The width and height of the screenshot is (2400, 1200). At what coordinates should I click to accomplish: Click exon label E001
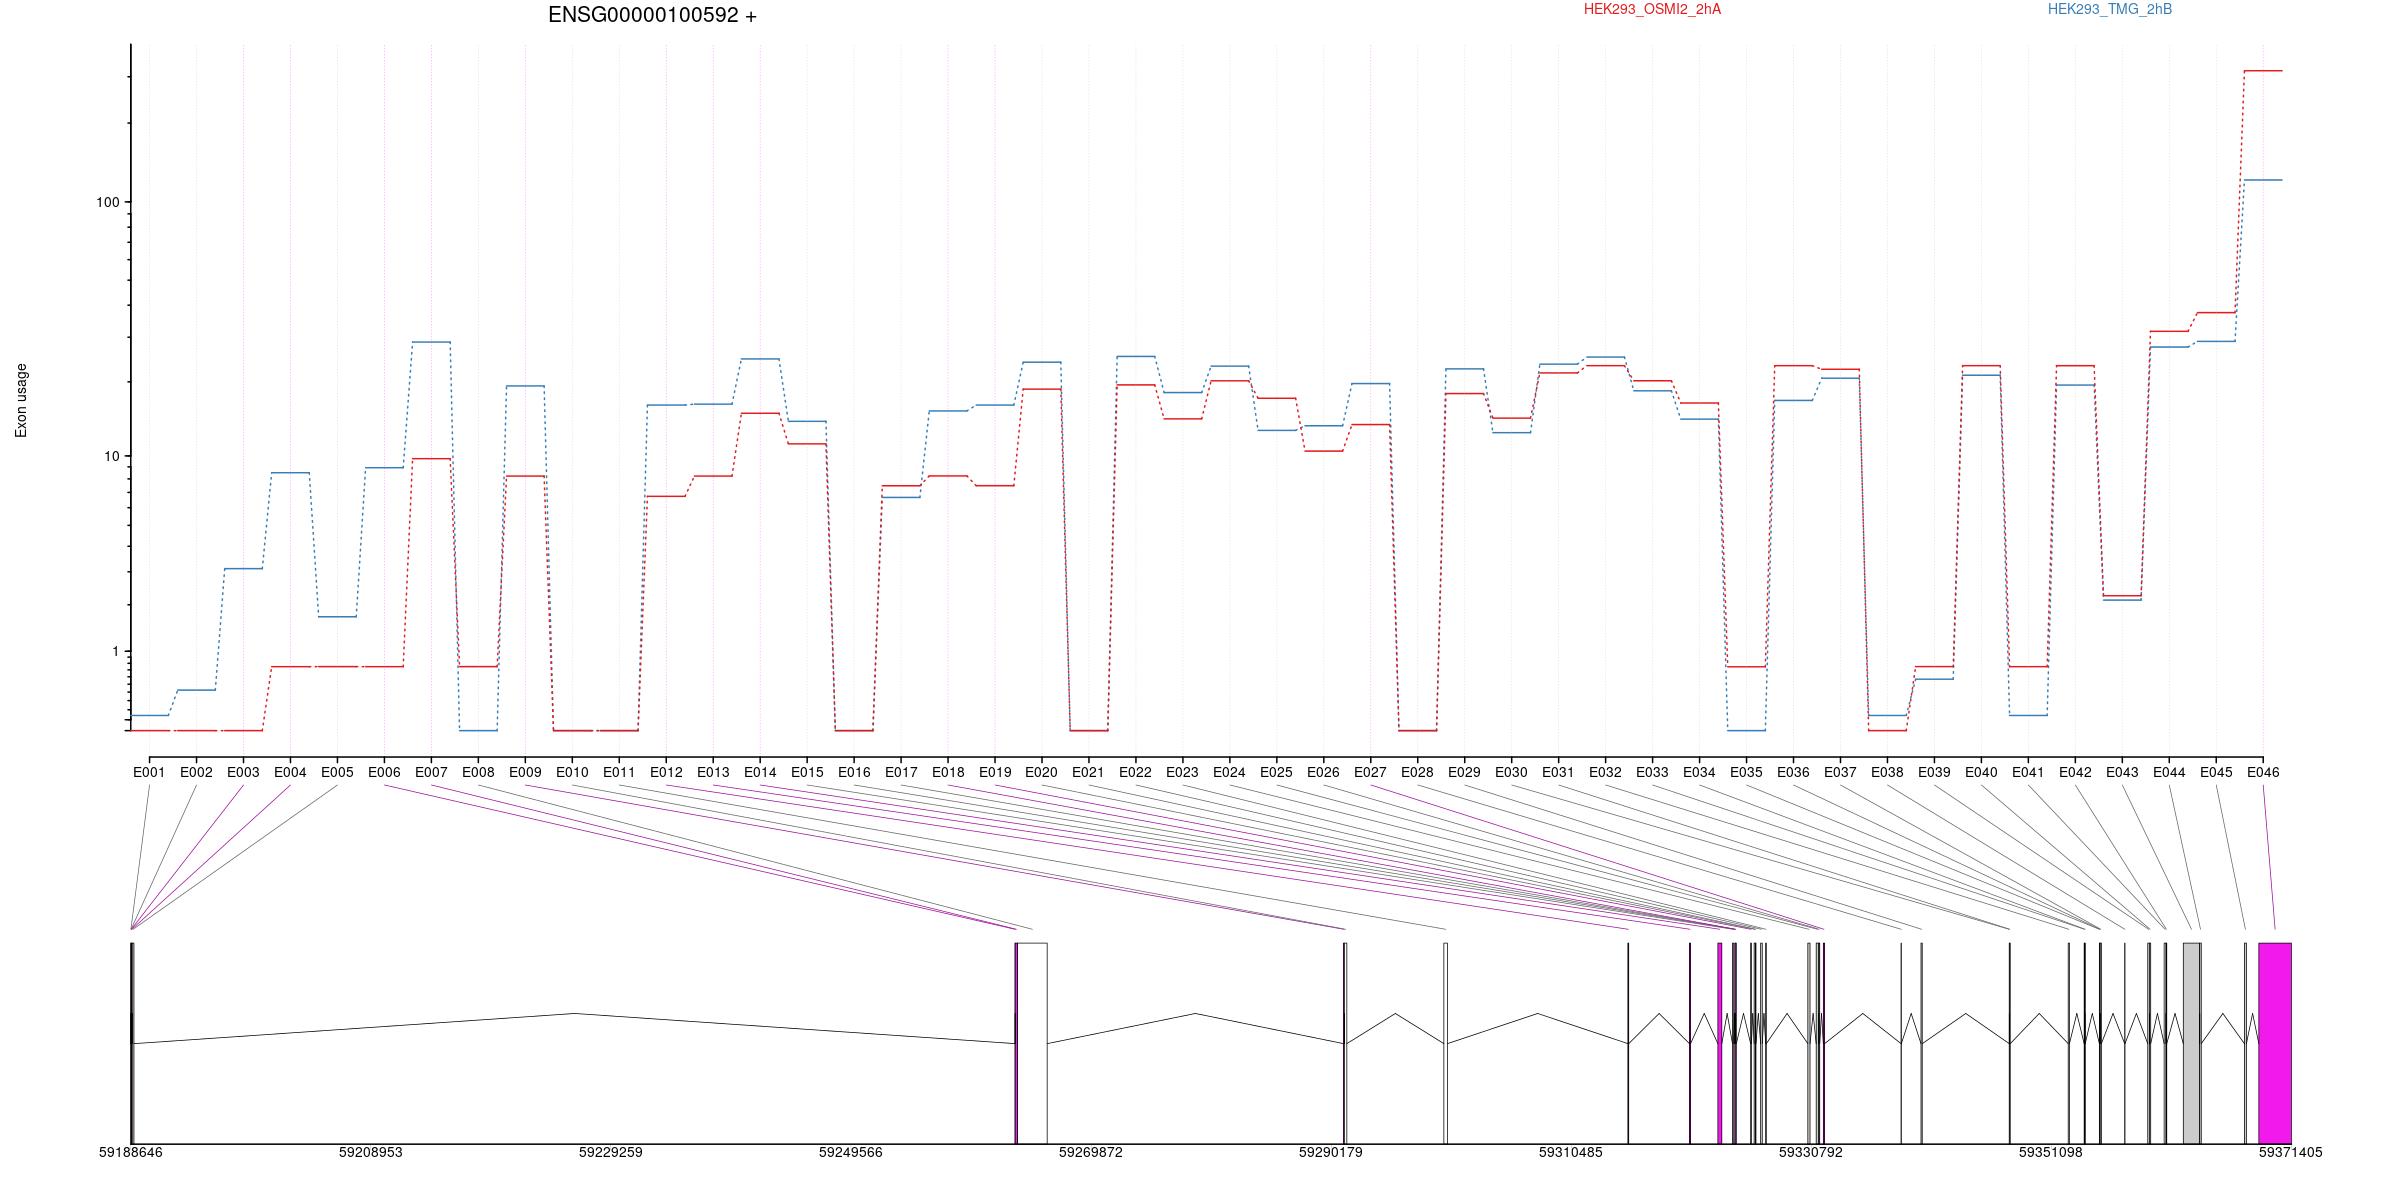(149, 772)
